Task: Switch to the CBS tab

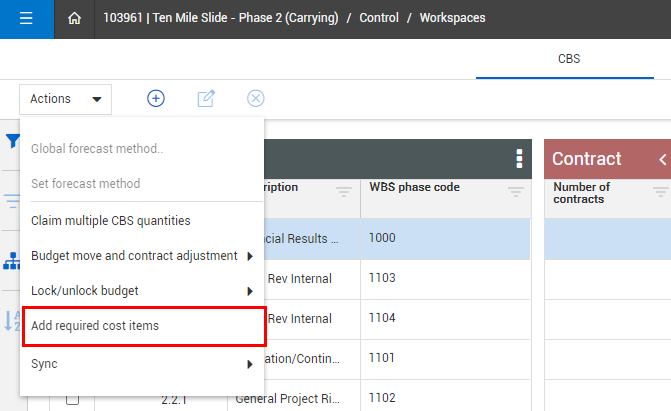Action: (x=569, y=59)
